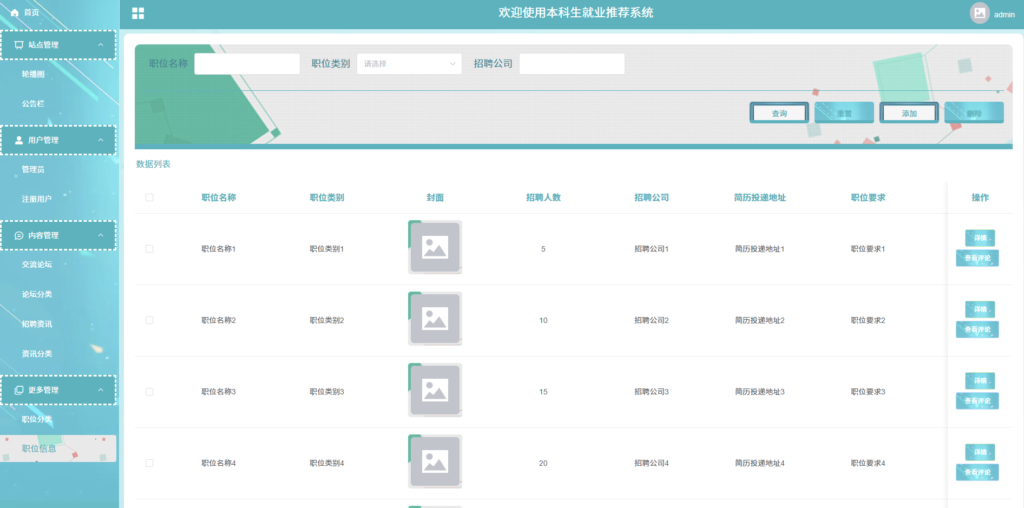
Task: Collapse the 站点管理 section chevron
Action: click(101, 45)
